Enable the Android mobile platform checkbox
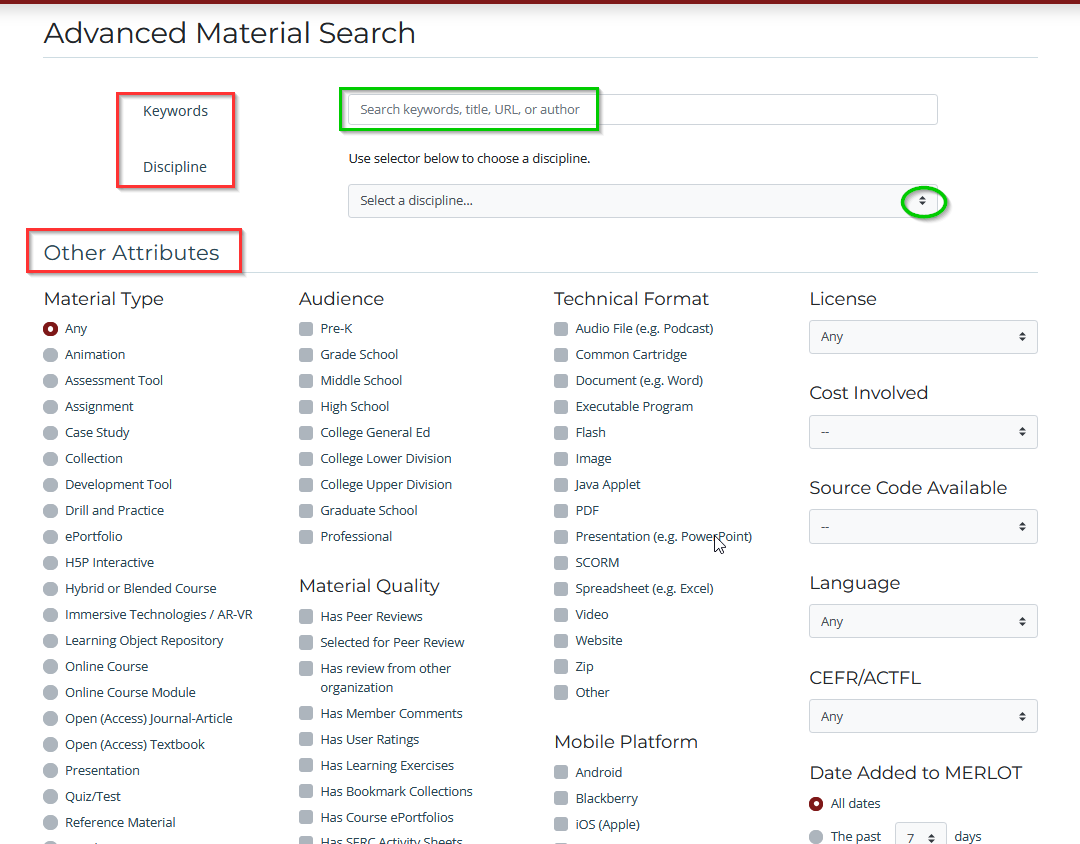The image size is (1080, 844). pyautogui.click(x=561, y=773)
